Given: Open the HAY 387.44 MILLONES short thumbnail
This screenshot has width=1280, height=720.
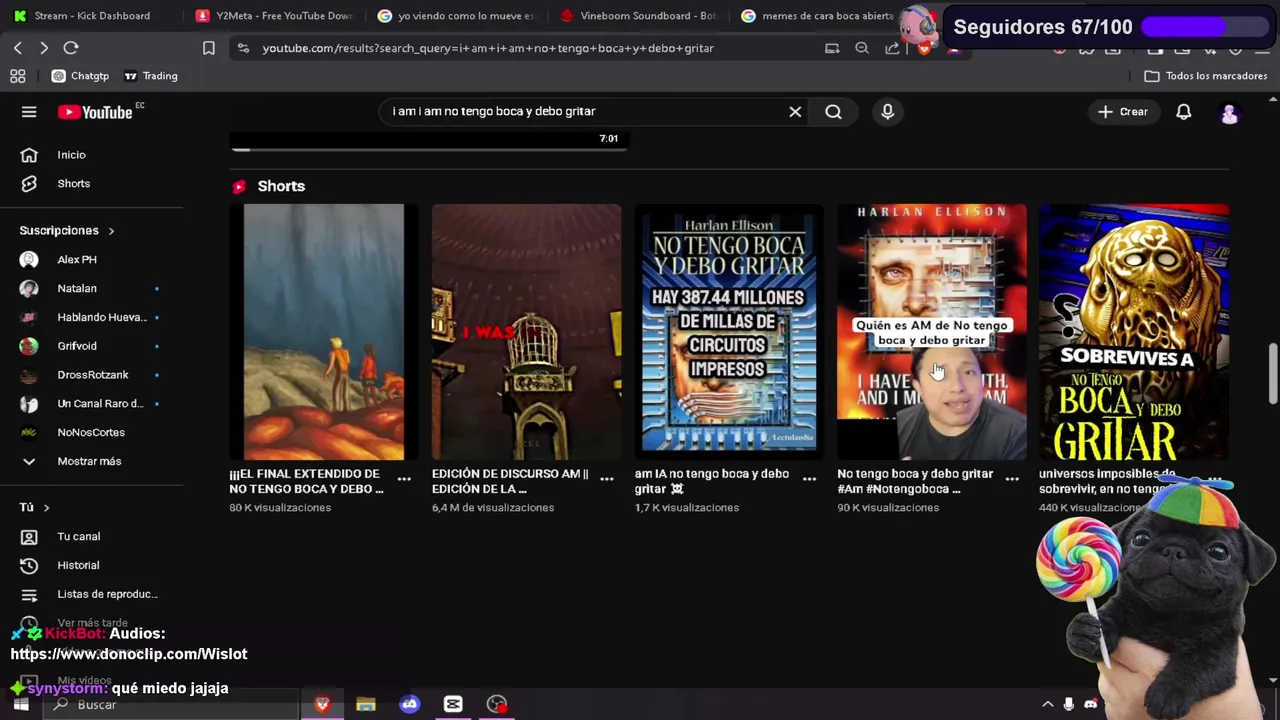Looking at the screenshot, I should pos(729,332).
